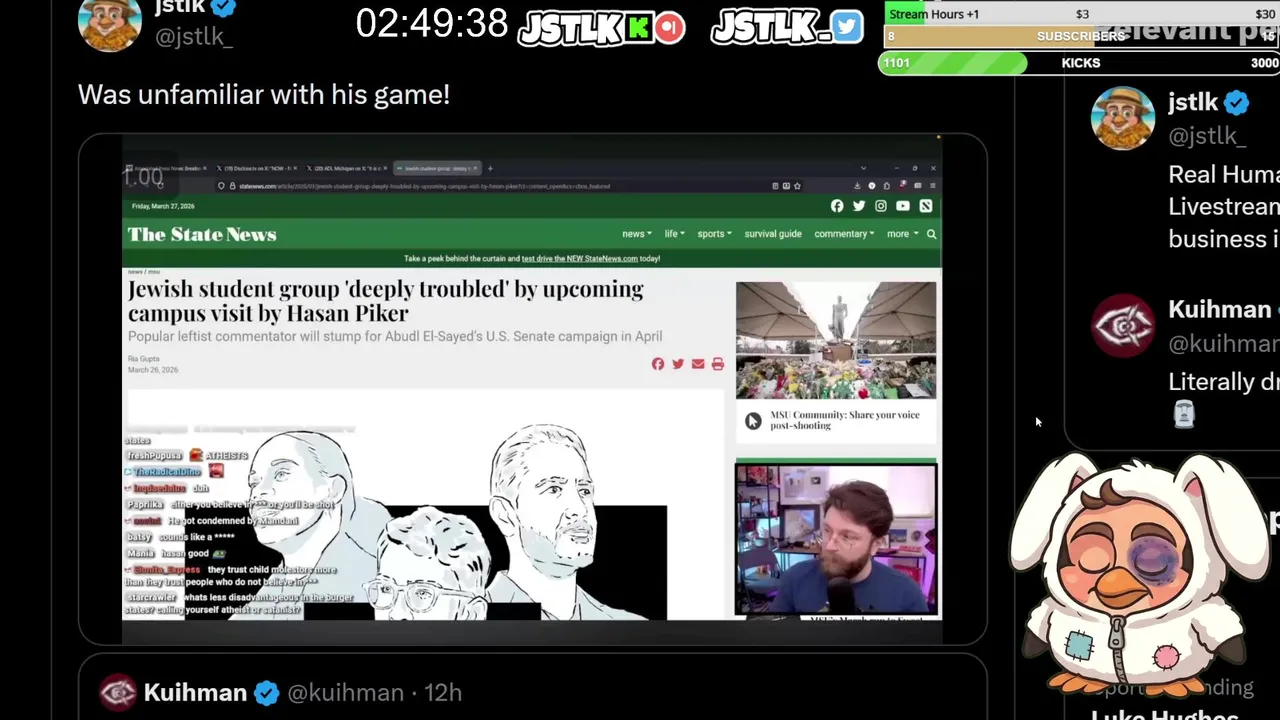
Task: Click jstlk verified badge in top tweet header
Action: click(x=223, y=8)
